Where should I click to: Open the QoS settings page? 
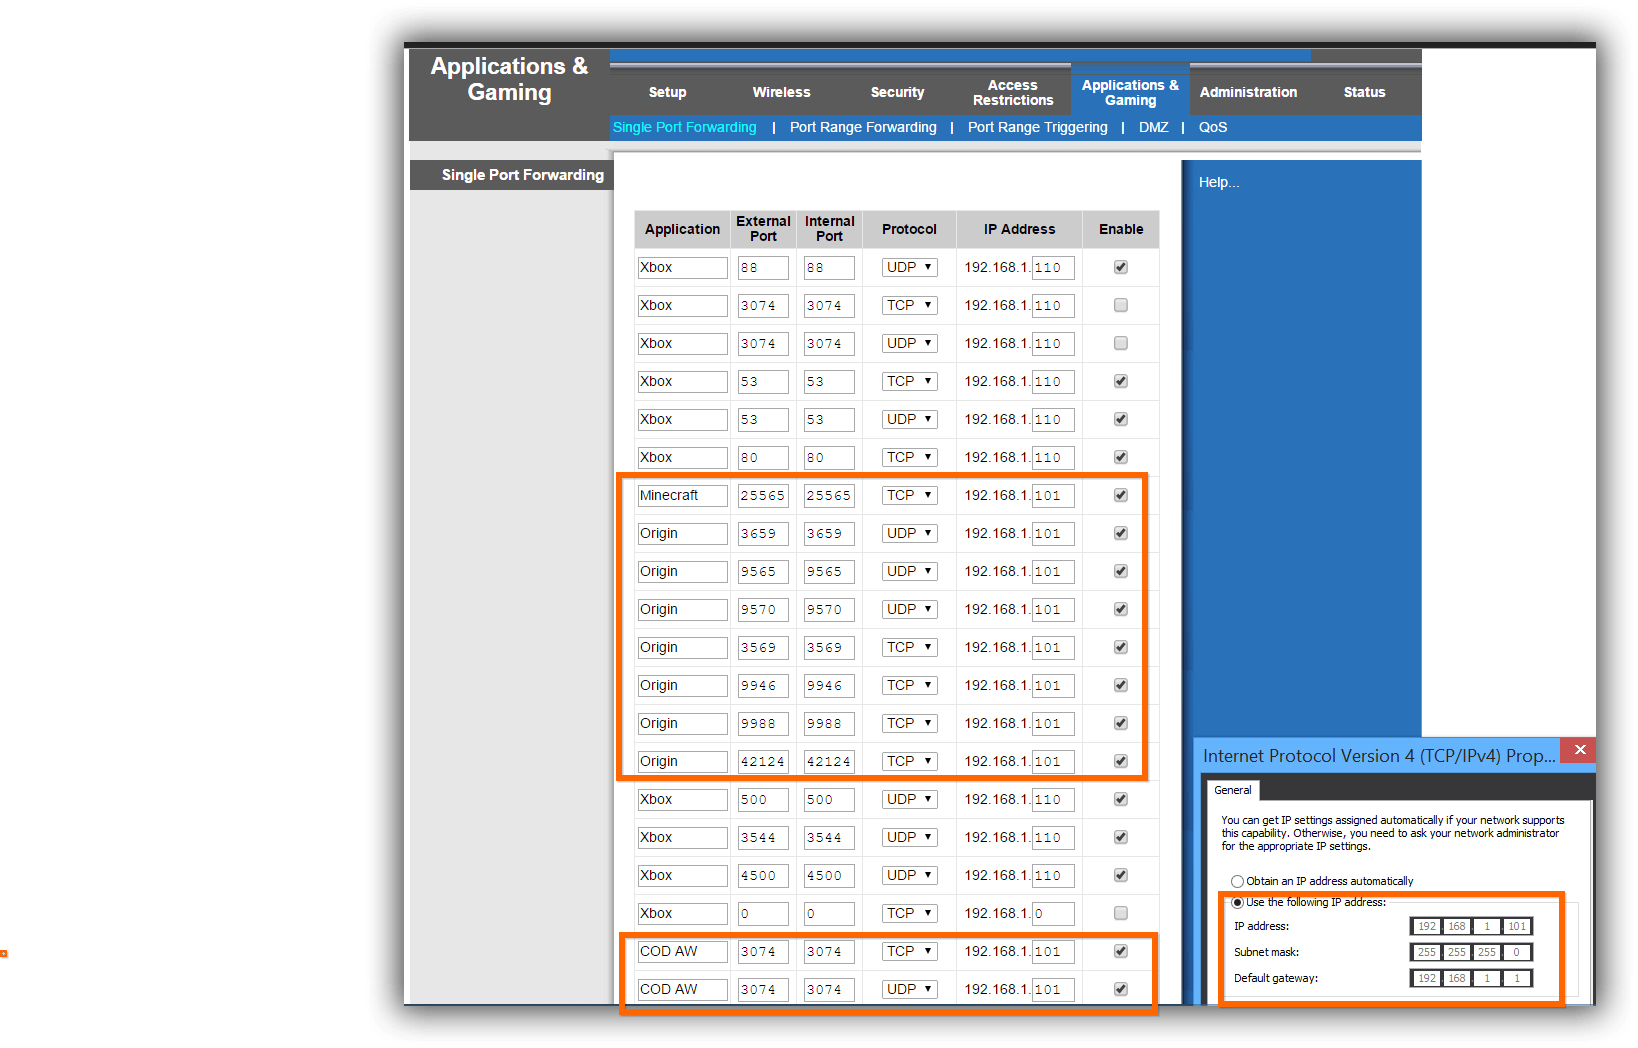pyautogui.click(x=1212, y=127)
